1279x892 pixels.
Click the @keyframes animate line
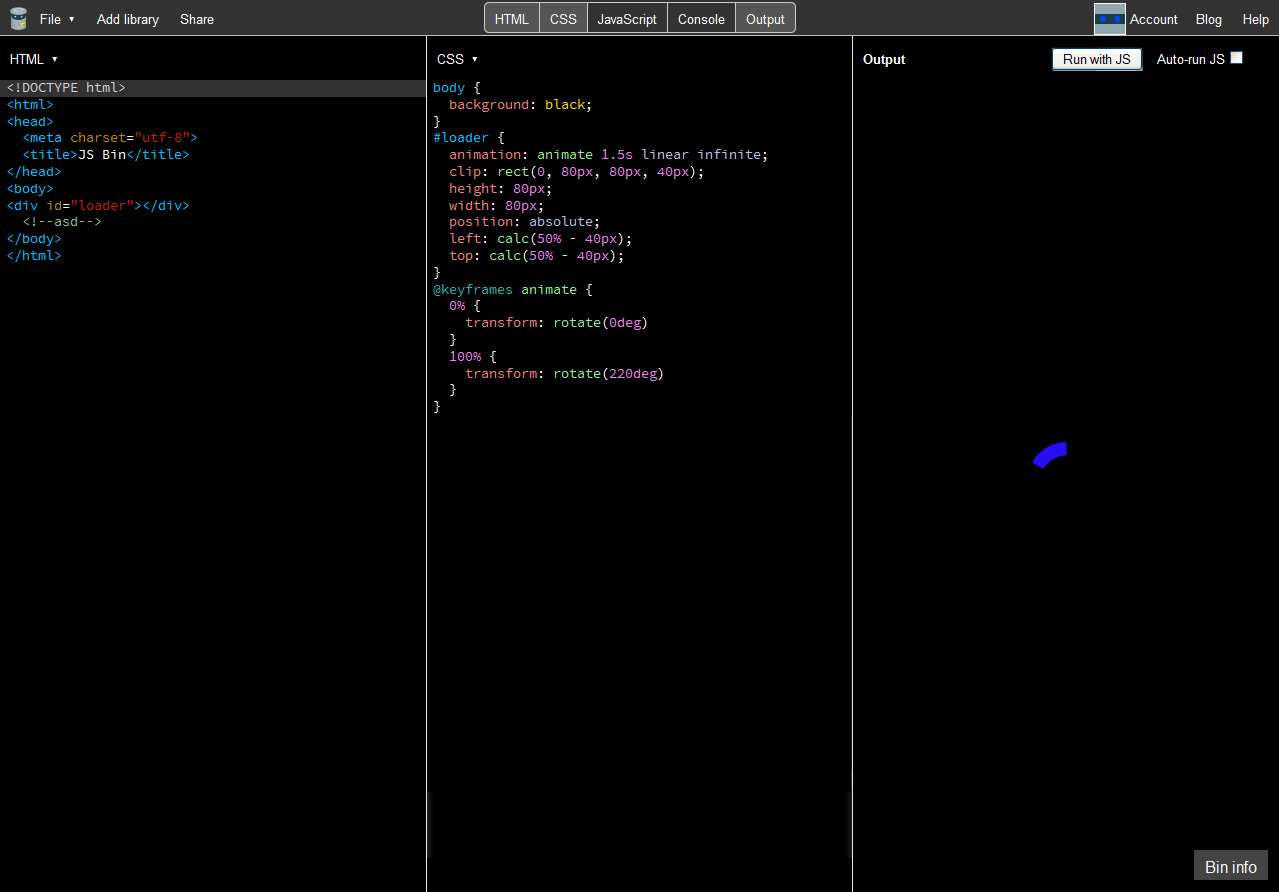pyautogui.click(x=513, y=289)
